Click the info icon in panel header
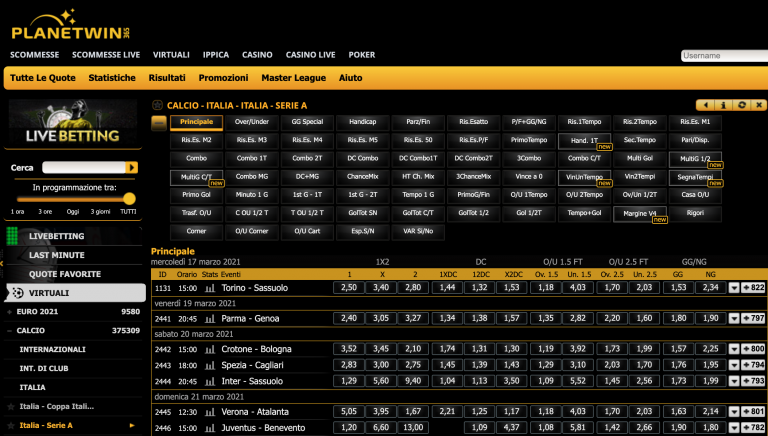Screen dimensions: 768x436 click(x=726, y=105)
